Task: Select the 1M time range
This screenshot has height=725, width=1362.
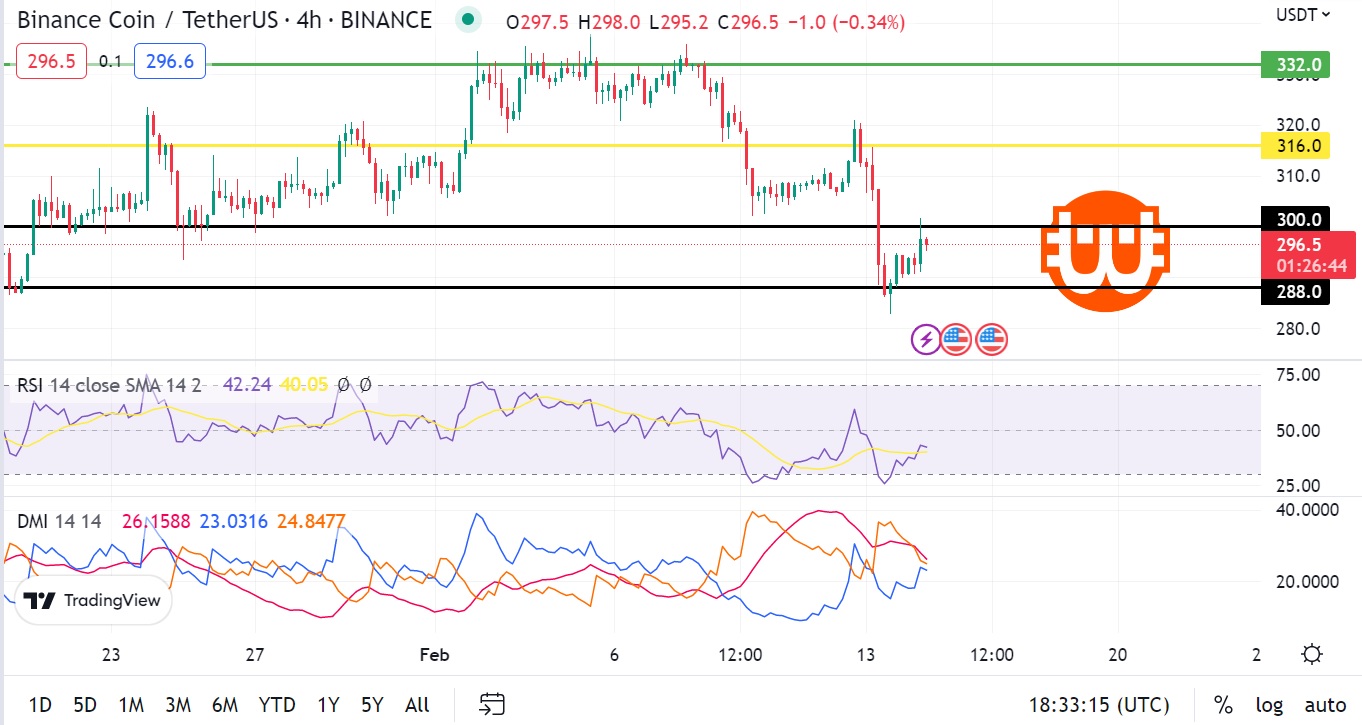Action: click(131, 704)
